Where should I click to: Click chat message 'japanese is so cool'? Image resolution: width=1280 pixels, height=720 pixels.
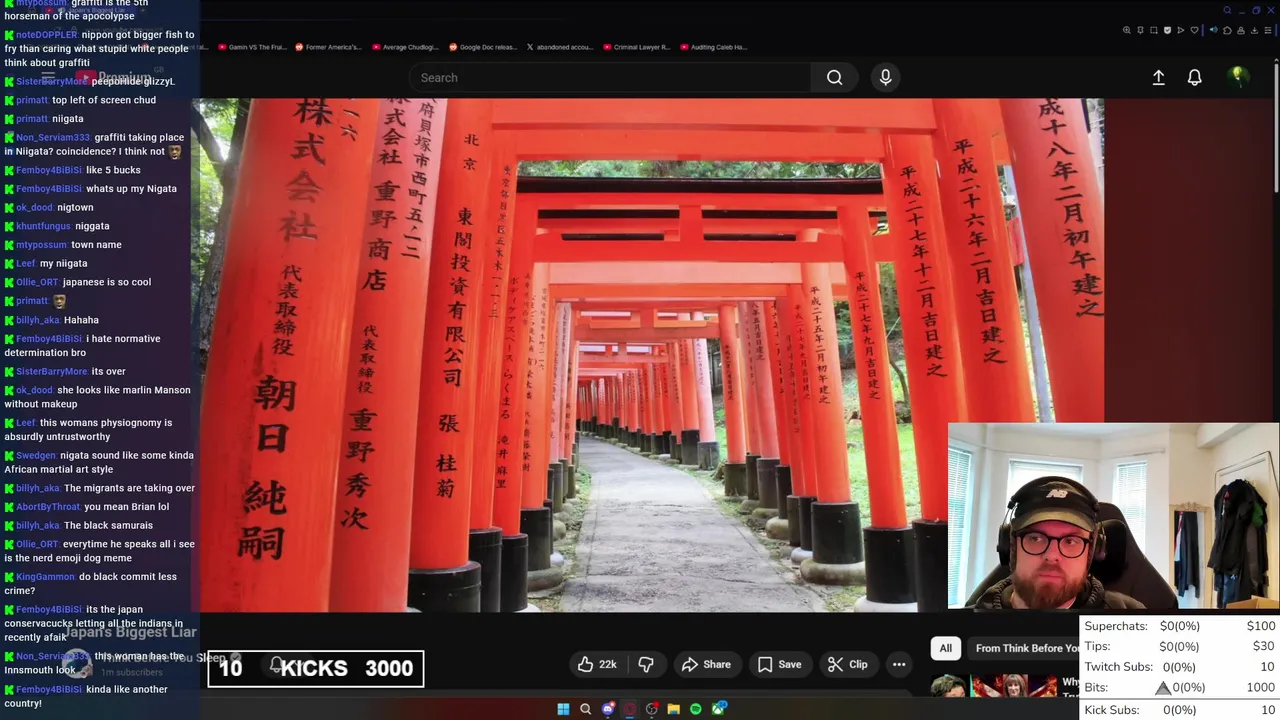click(x=107, y=282)
